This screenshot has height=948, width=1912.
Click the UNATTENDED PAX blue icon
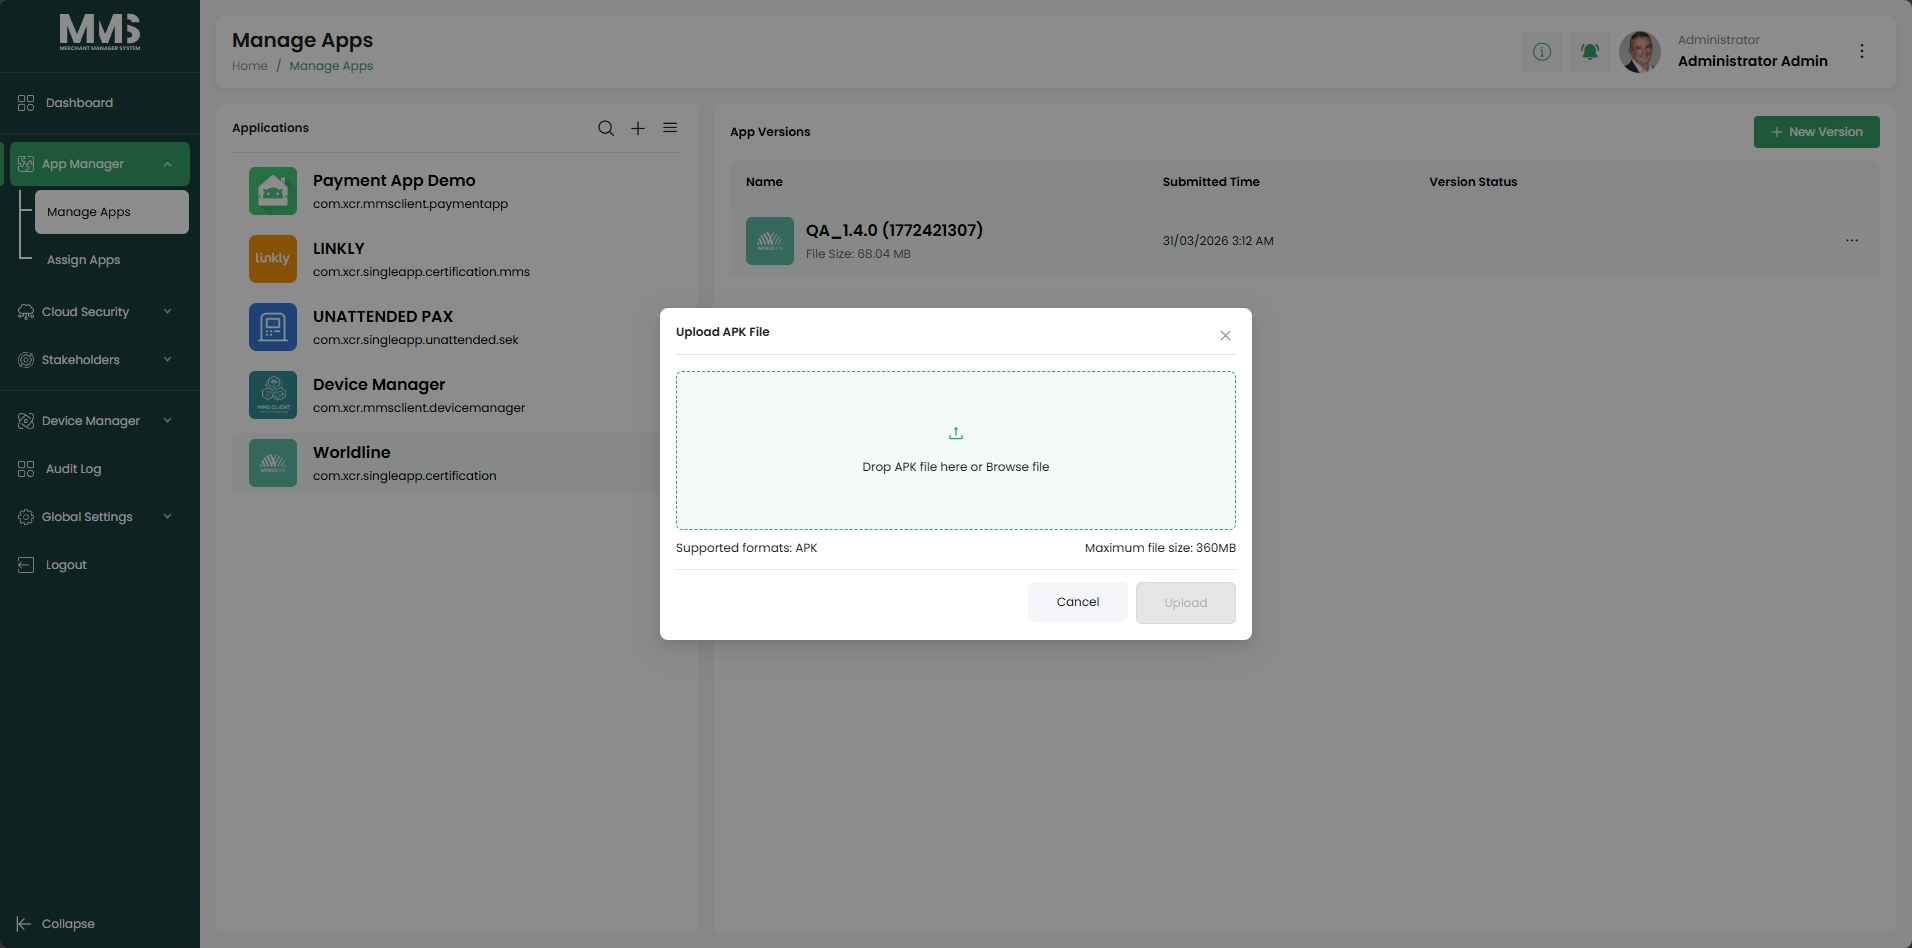click(273, 327)
